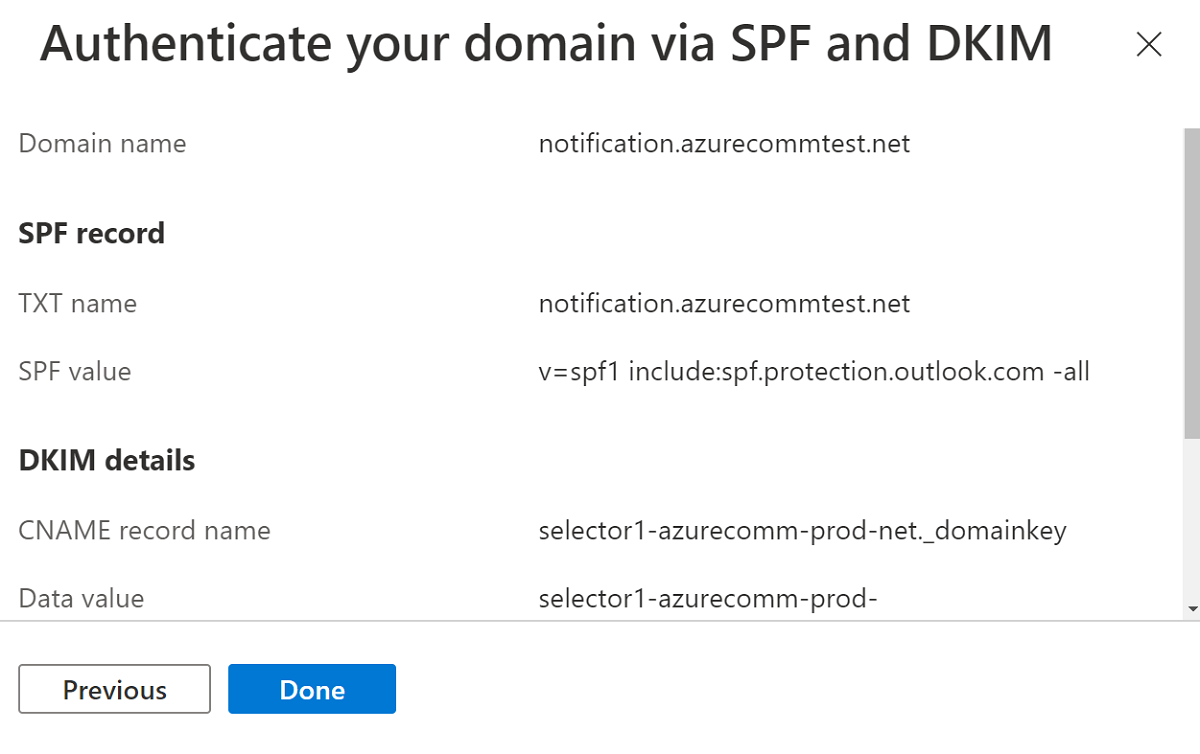Click the CNAME record name label
1200x754 pixels.
point(144,530)
